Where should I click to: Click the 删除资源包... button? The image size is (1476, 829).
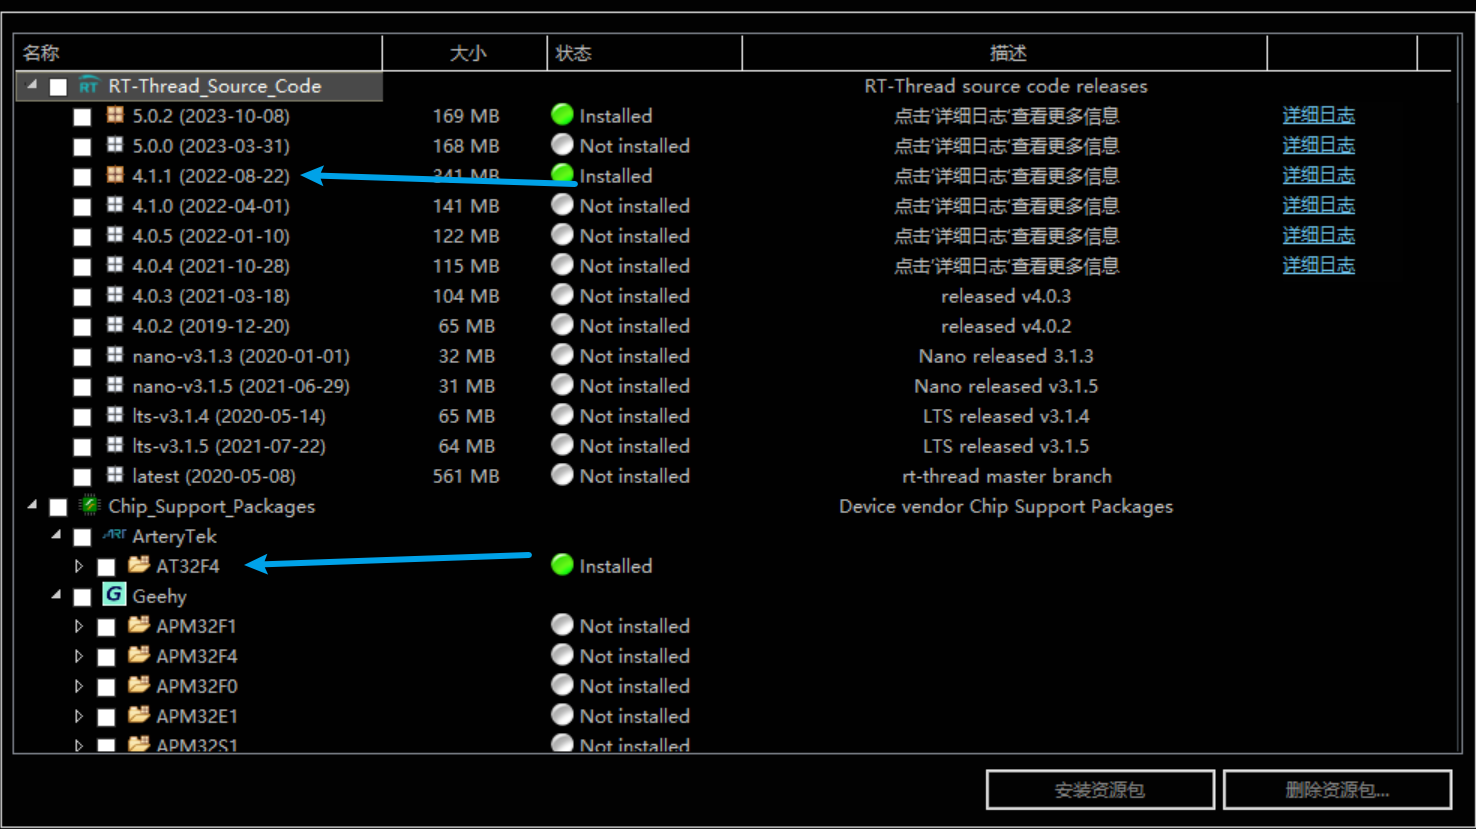tap(1337, 790)
